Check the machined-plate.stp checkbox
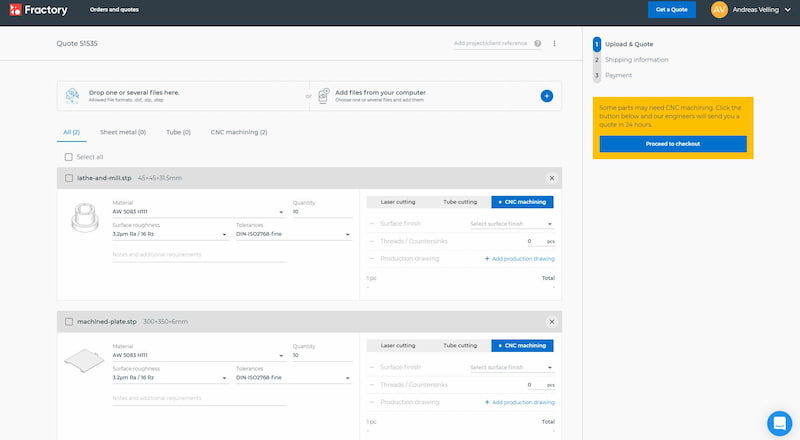800x440 pixels. tap(68, 322)
